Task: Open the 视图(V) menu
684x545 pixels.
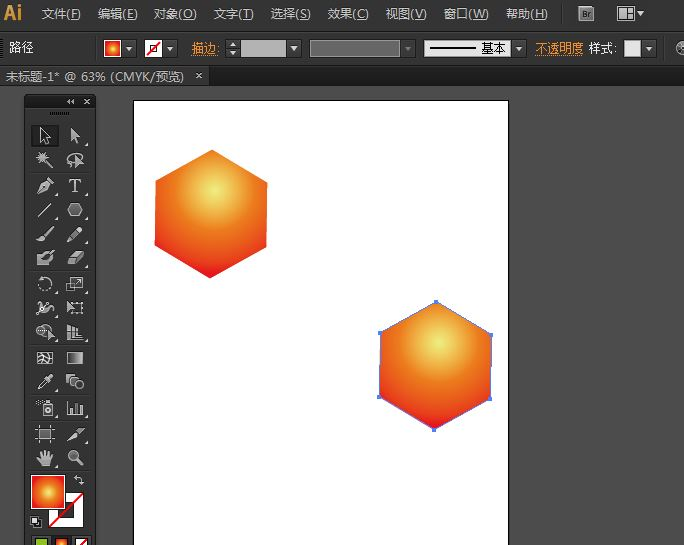Action: [x=406, y=14]
